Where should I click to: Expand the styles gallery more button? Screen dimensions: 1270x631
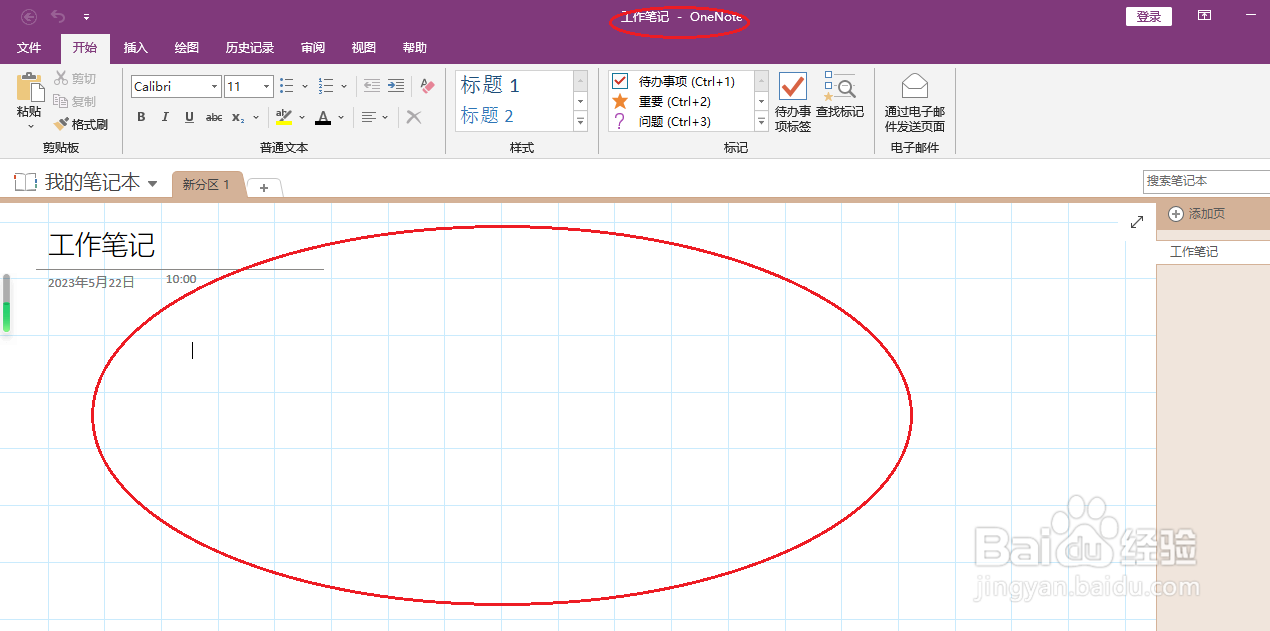(x=580, y=122)
